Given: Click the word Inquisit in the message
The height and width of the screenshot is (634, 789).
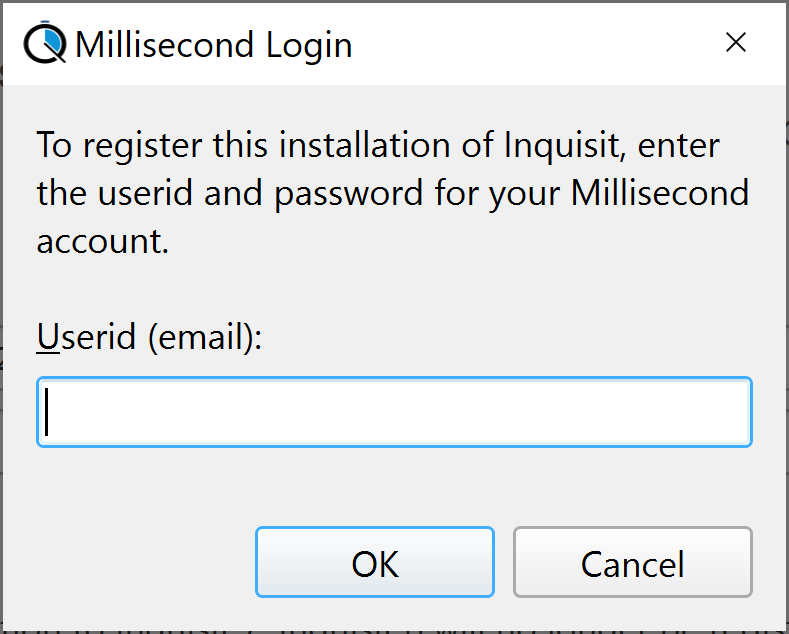Looking at the screenshot, I should (565, 145).
